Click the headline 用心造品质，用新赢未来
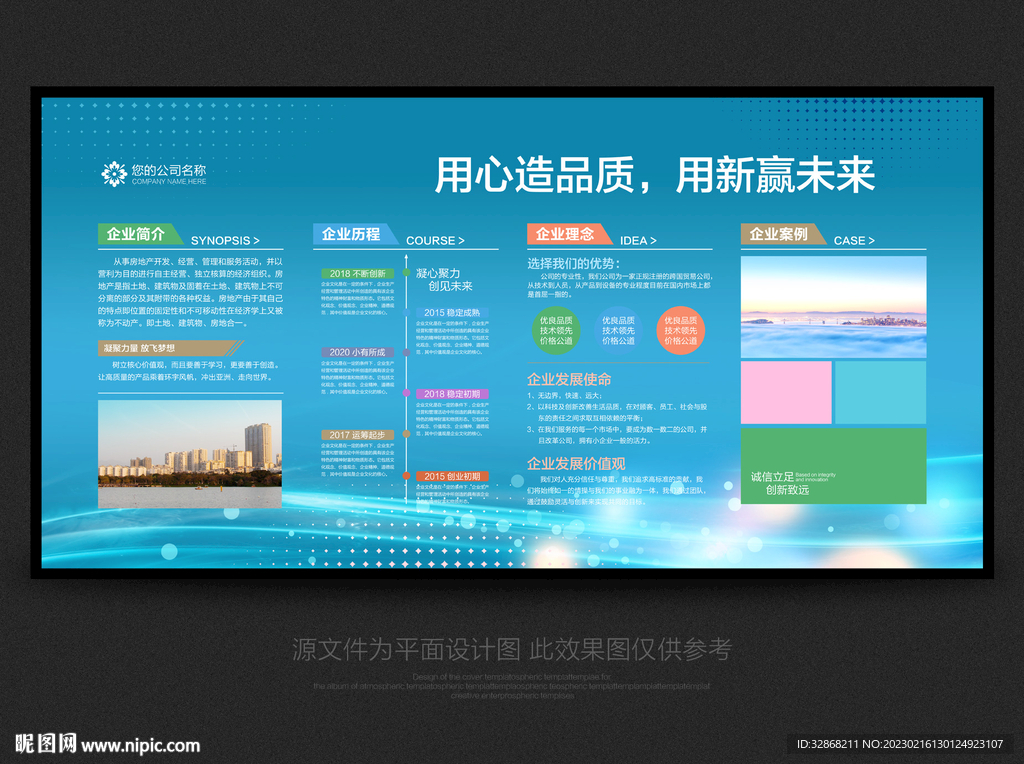The height and width of the screenshot is (764, 1024). (x=654, y=175)
